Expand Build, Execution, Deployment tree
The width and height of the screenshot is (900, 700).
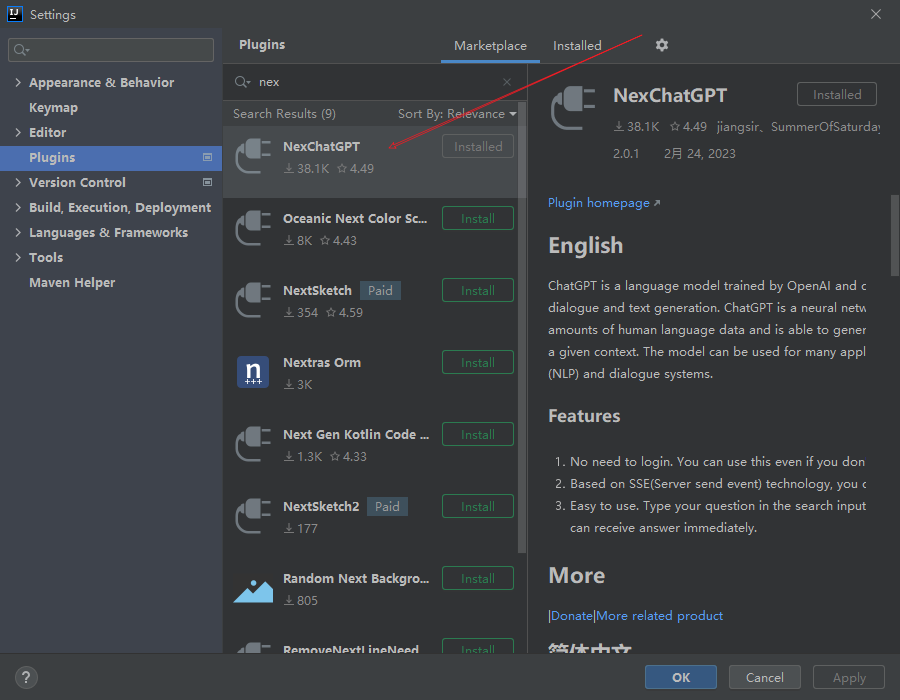coord(18,207)
